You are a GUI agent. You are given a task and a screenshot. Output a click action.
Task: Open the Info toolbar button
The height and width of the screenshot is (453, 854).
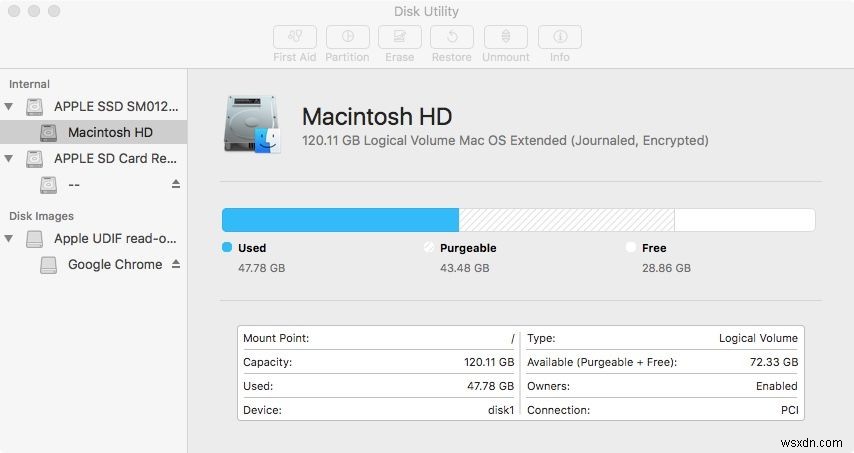tap(559, 37)
